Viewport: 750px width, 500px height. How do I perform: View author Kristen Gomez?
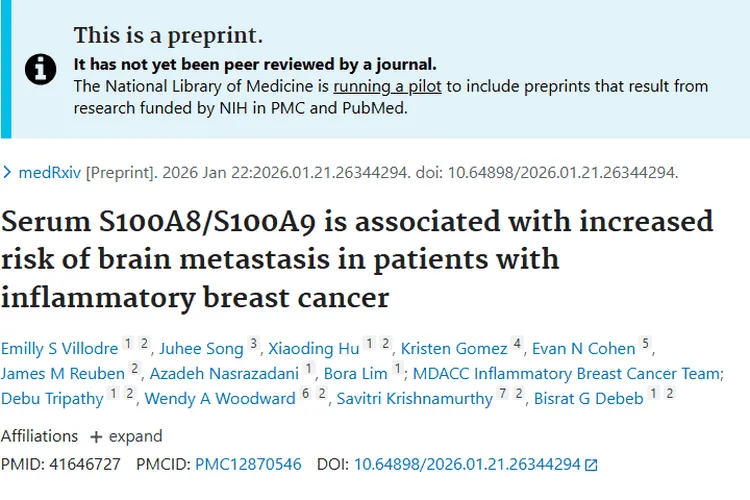tap(454, 349)
